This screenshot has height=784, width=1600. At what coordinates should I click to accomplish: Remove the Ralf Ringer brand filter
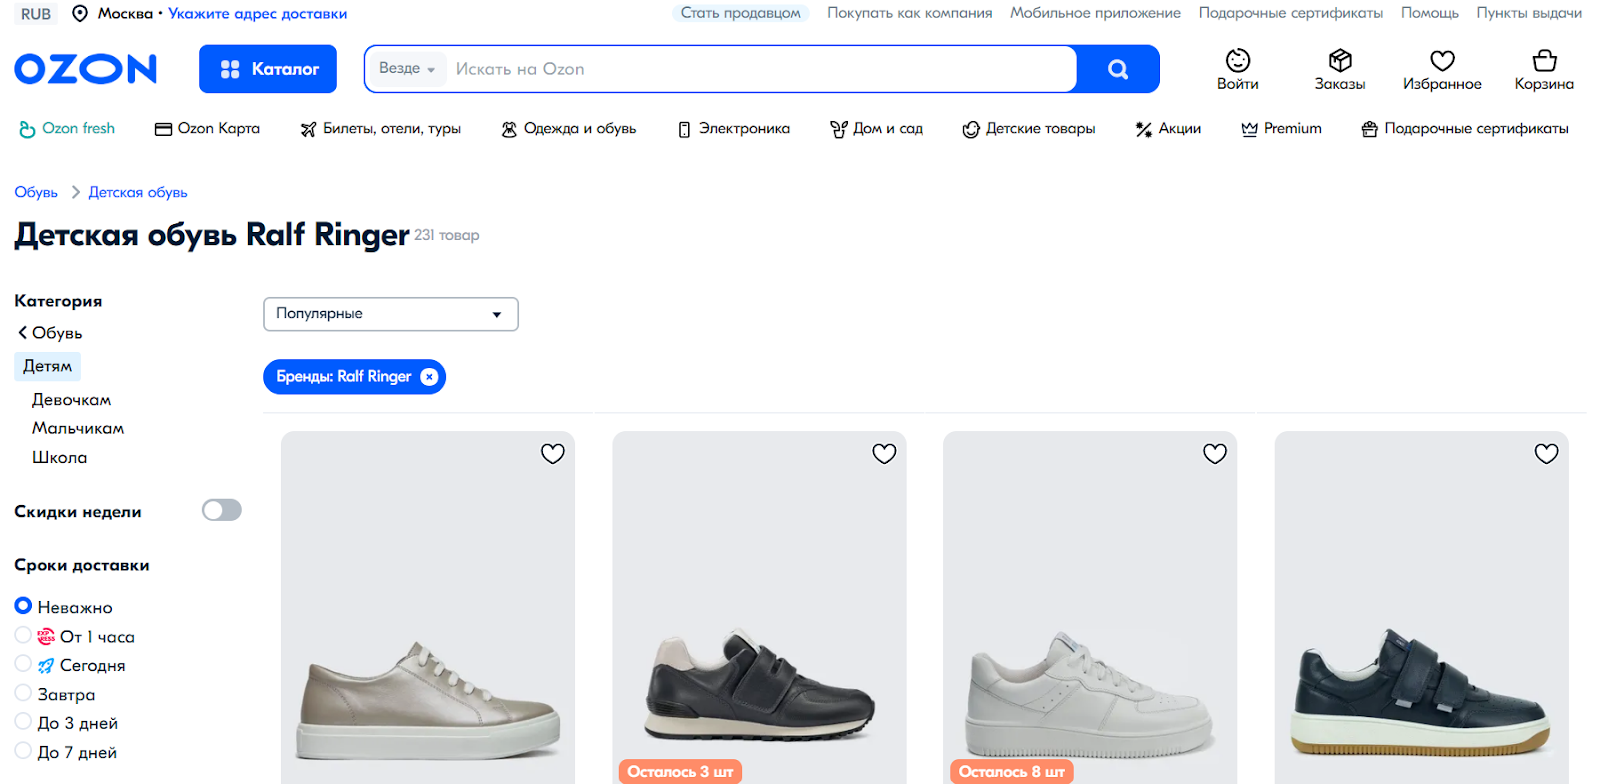(x=429, y=377)
